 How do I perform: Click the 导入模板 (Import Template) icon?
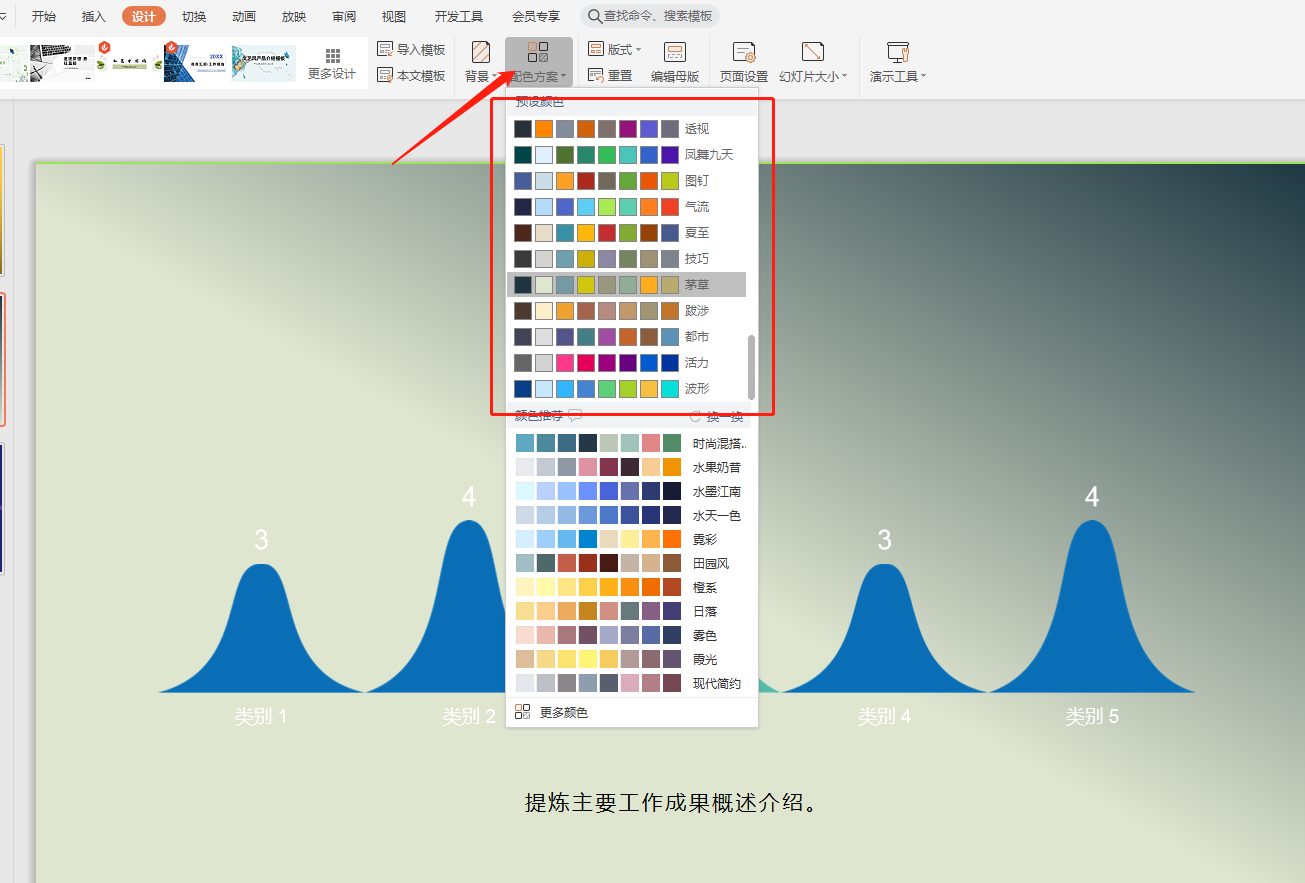386,49
